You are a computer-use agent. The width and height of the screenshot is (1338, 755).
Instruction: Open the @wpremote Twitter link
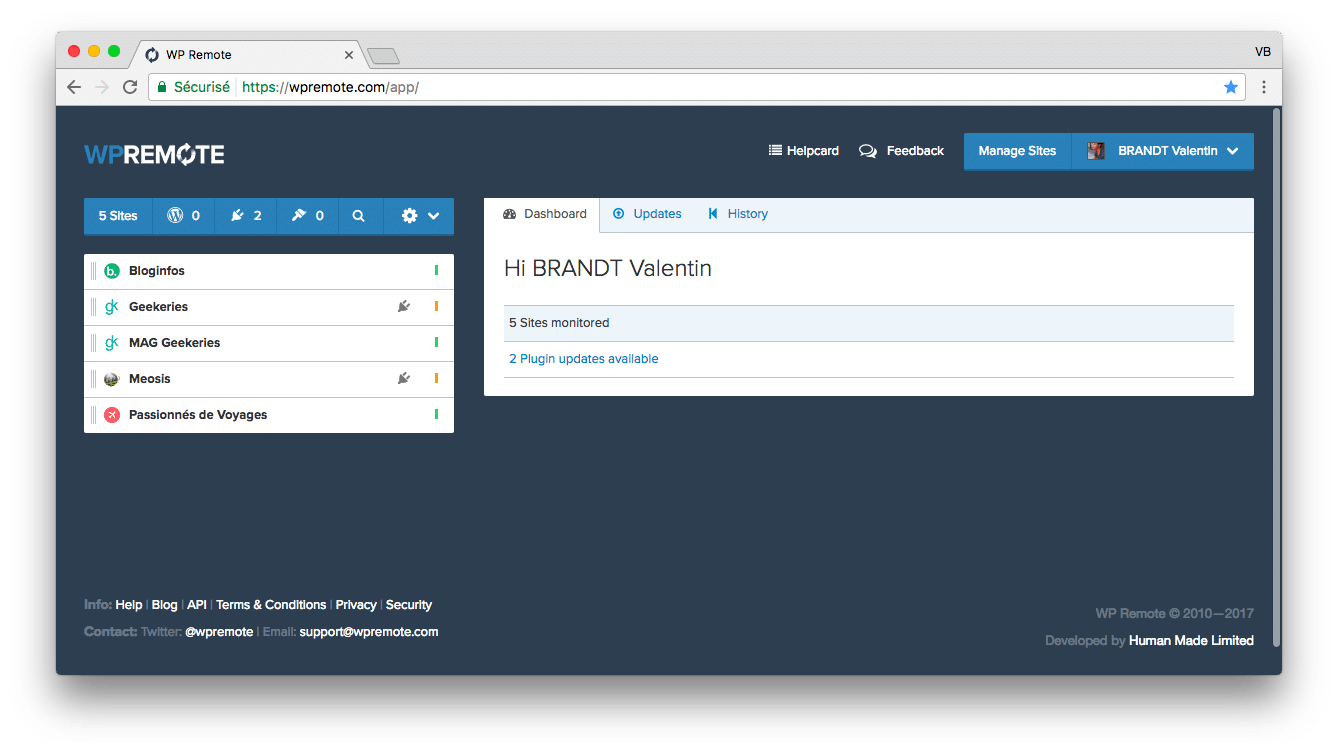click(219, 632)
